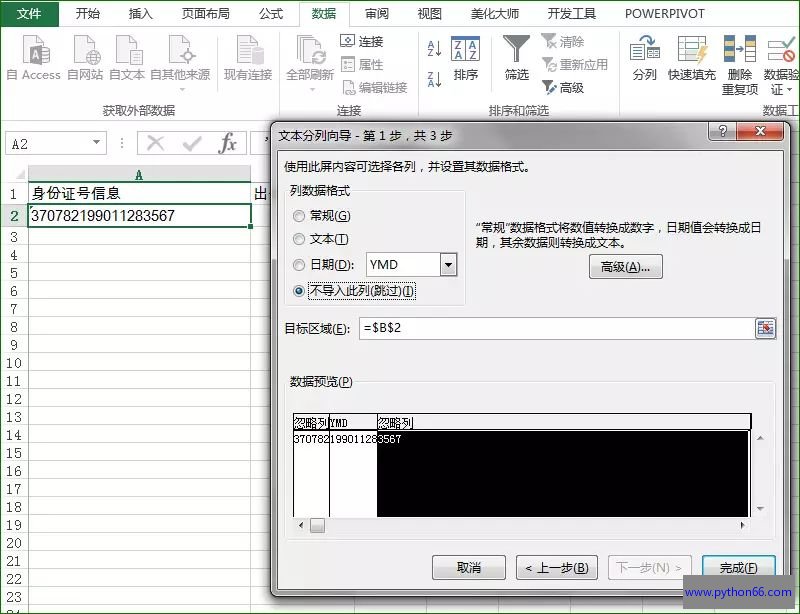The width and height of the screenshot is (800, 614).
Task: Click the From Web (自网站) icon
Action: pyautogui.click(x=84, y=52)
